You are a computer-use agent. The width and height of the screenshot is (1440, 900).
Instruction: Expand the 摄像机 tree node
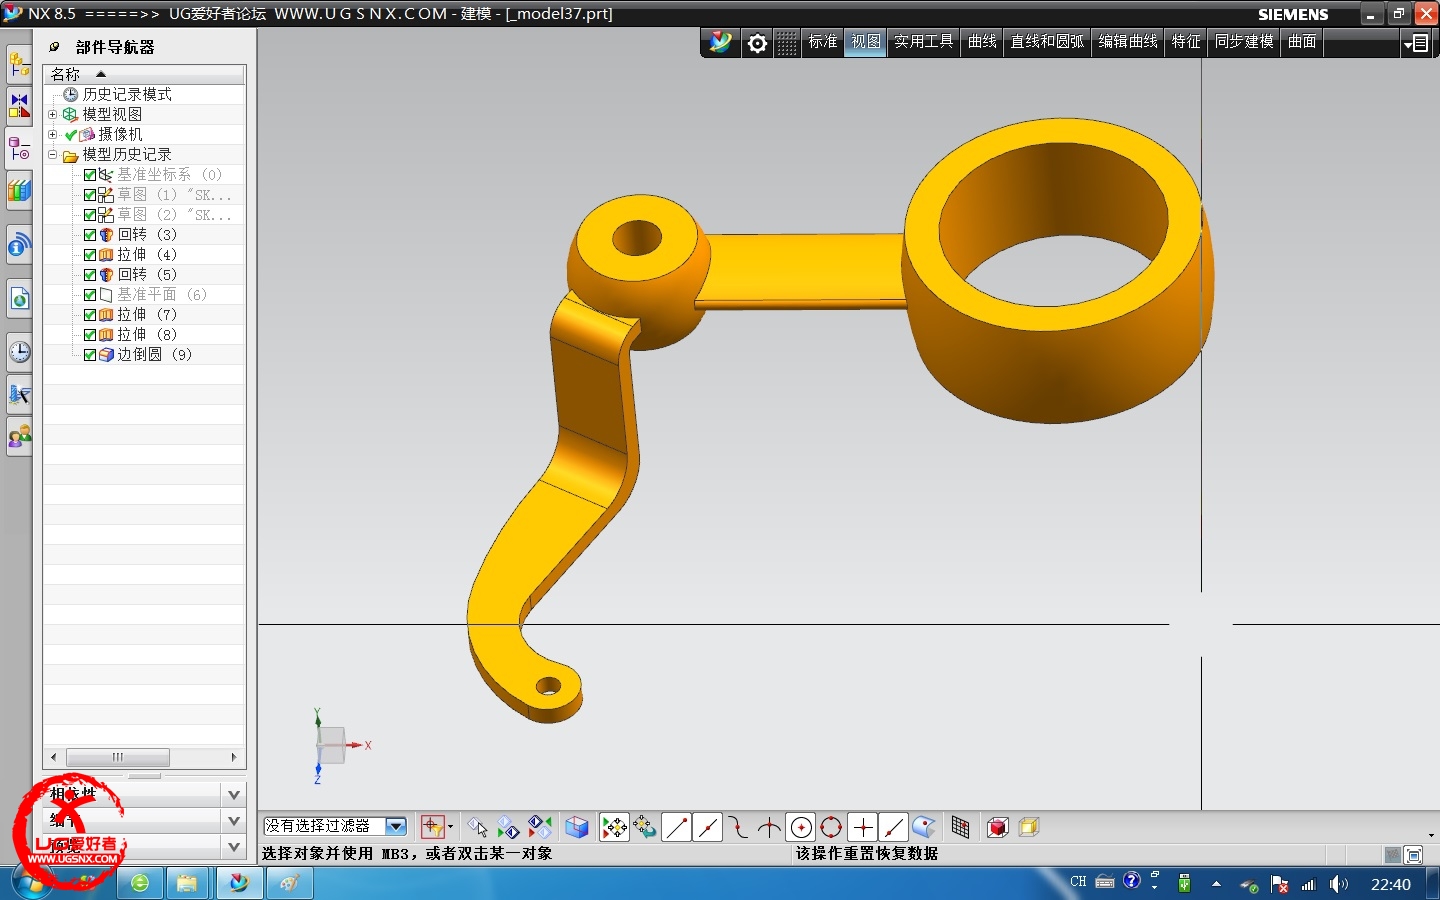click(52, 134)
